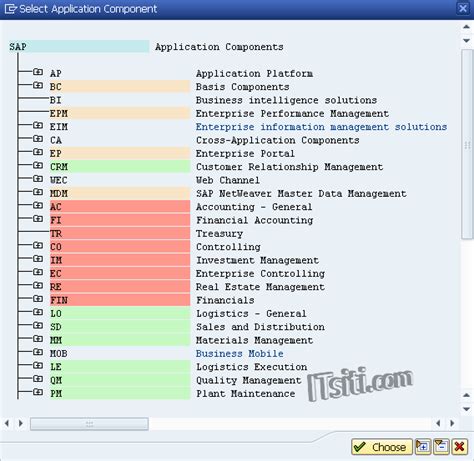Click the bottom-right scroll down arrow
This screenshot has height=461, width=474.
click(x=467, y=409)
